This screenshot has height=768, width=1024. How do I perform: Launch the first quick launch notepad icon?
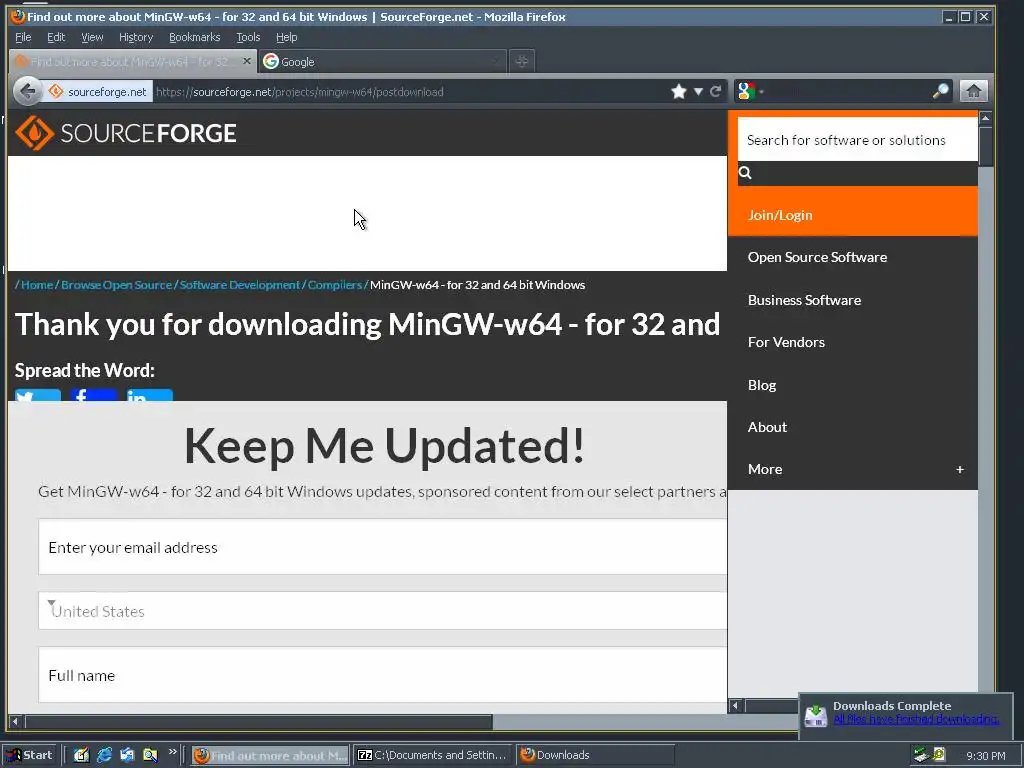(81, 755)
